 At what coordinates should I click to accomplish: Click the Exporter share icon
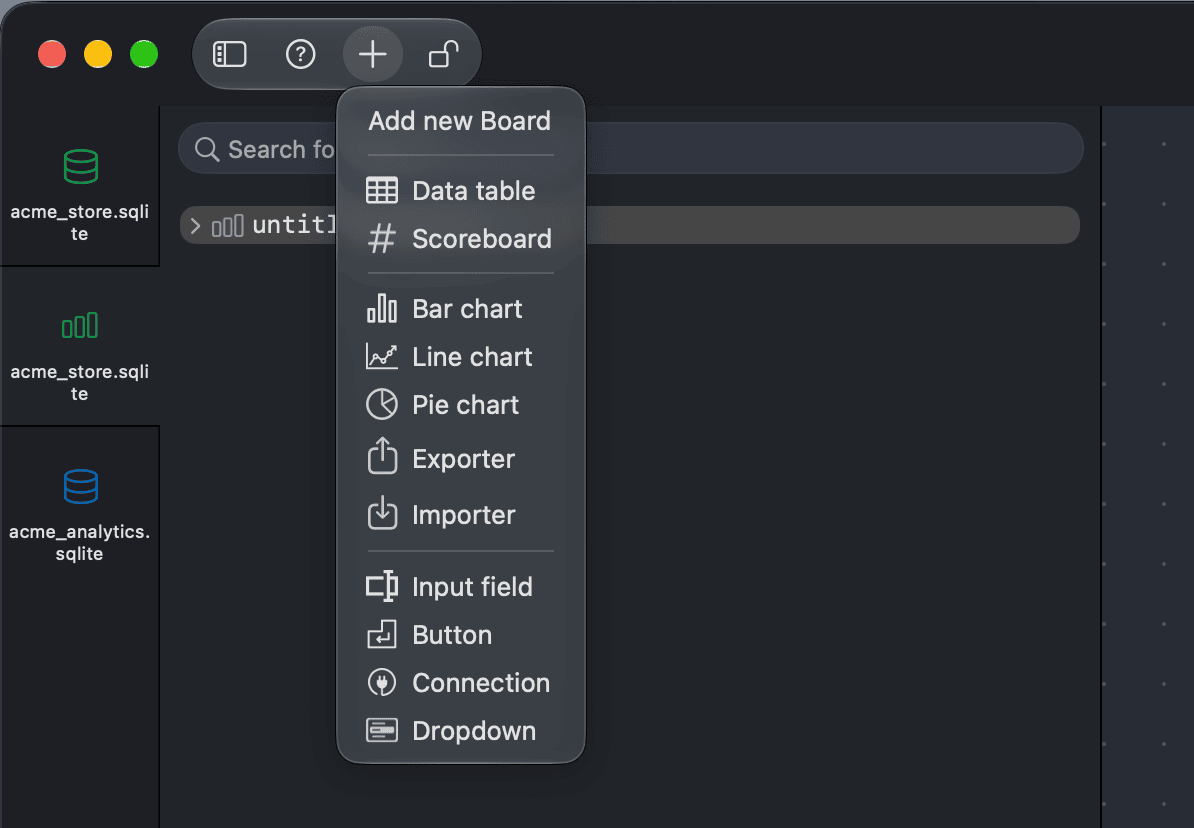382,456
